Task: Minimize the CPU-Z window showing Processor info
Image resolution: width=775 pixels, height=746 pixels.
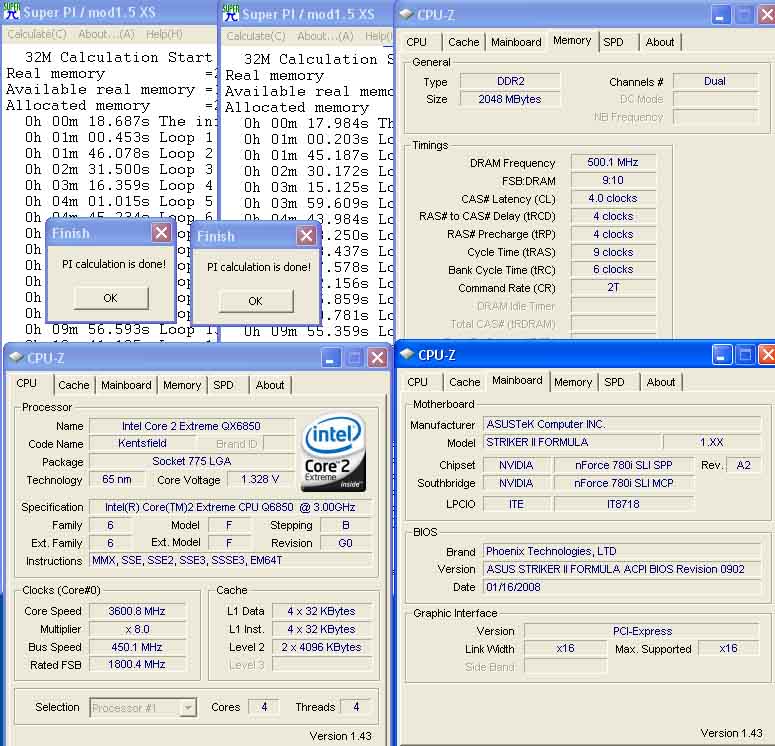Action: [330, 358]
